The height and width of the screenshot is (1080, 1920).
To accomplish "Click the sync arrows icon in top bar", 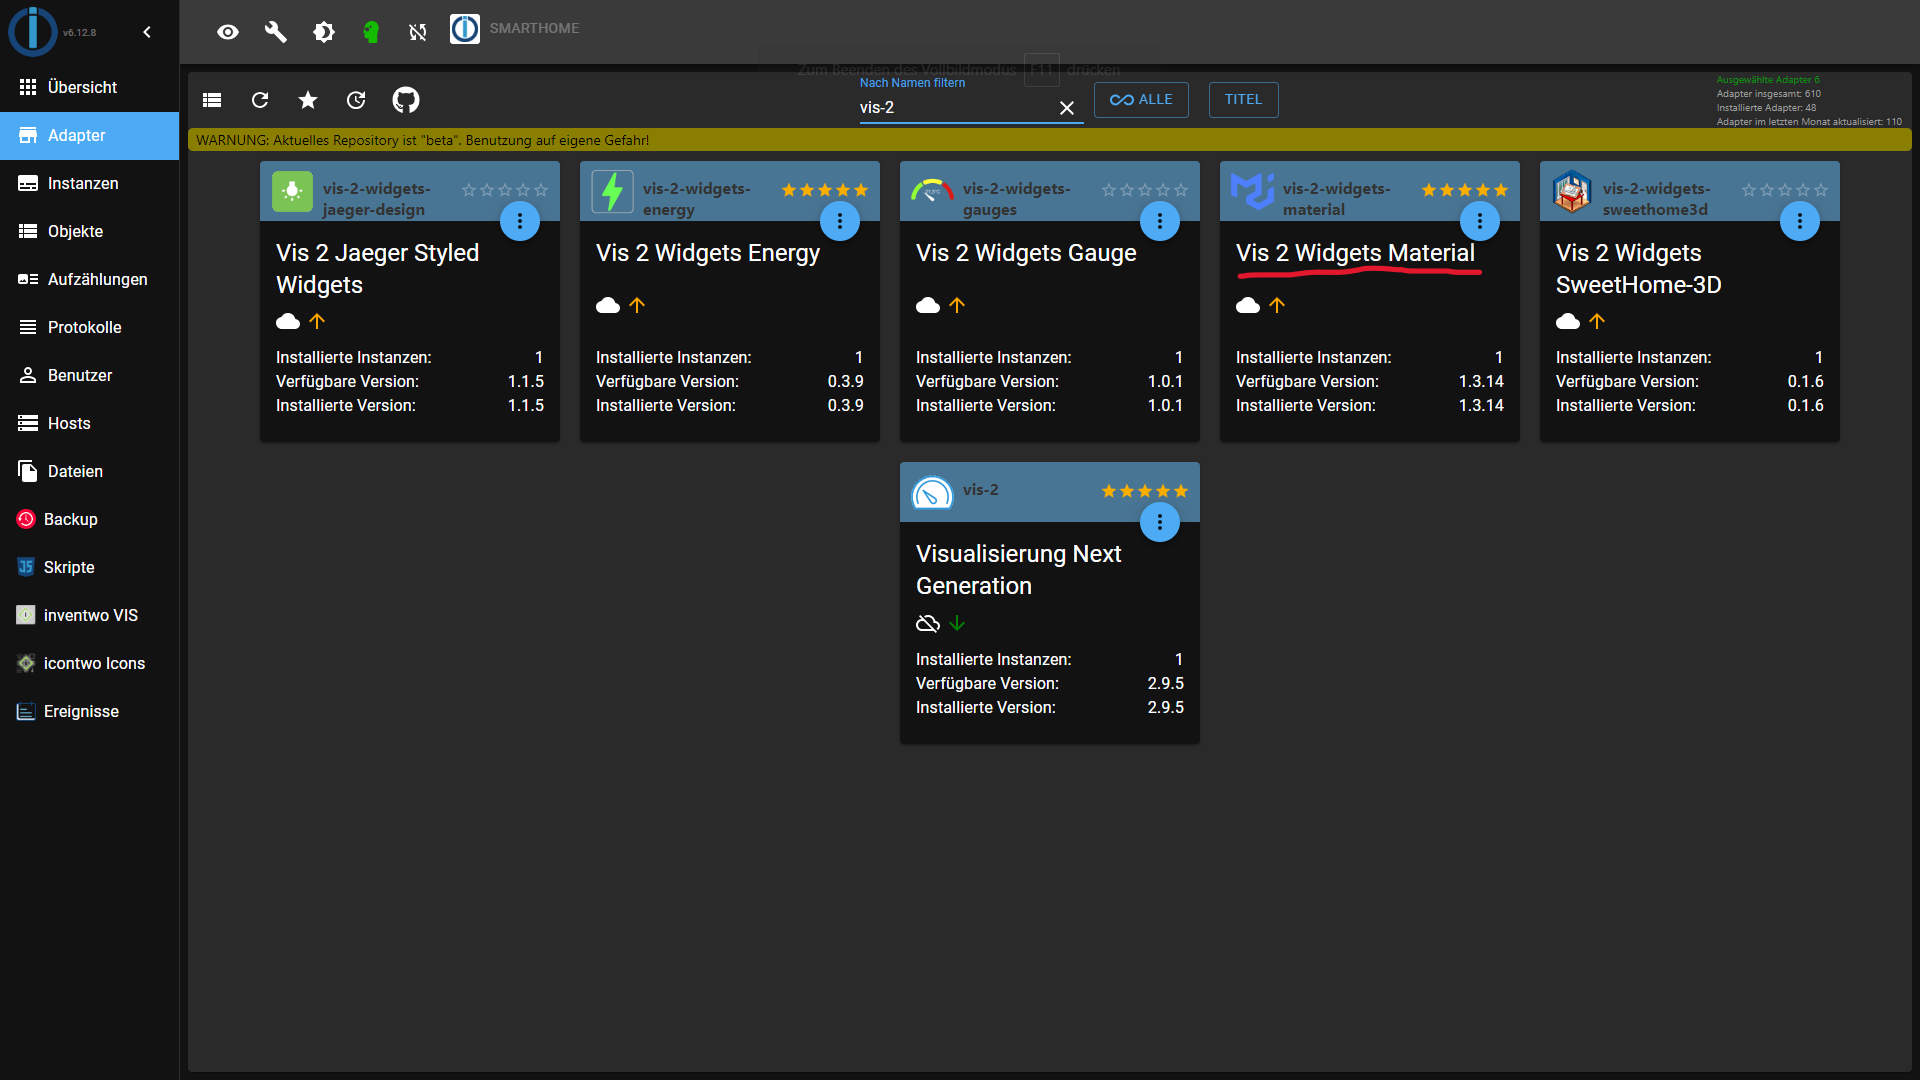I will point(418,32).
